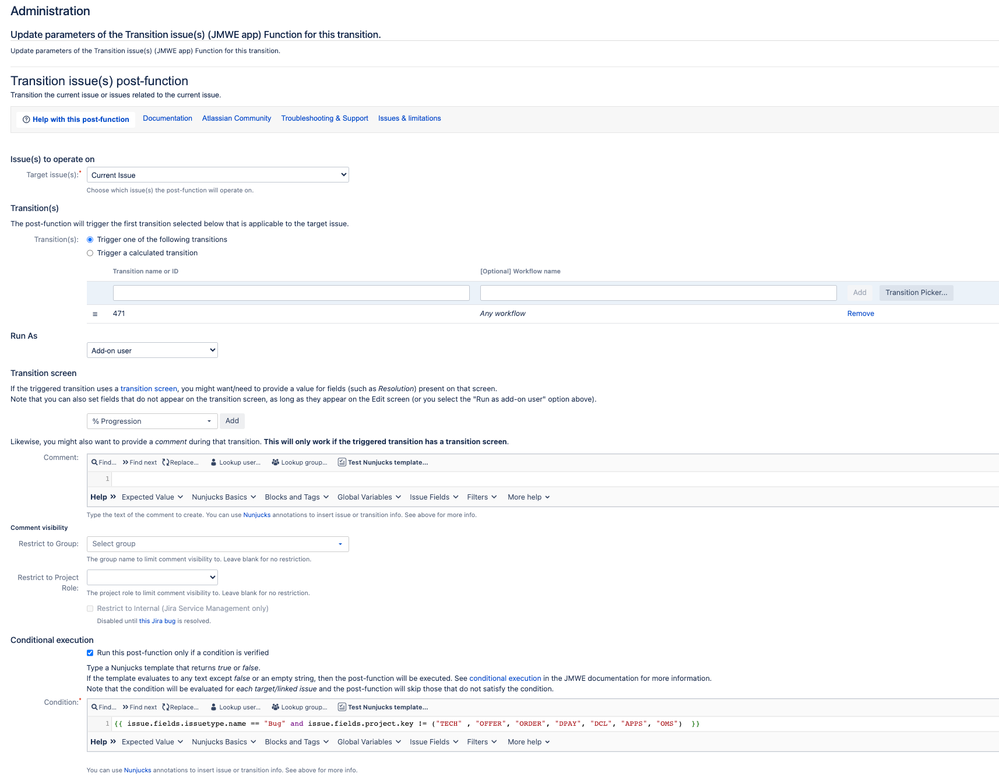Open More help menu in the Comment editor

(529, 497)
